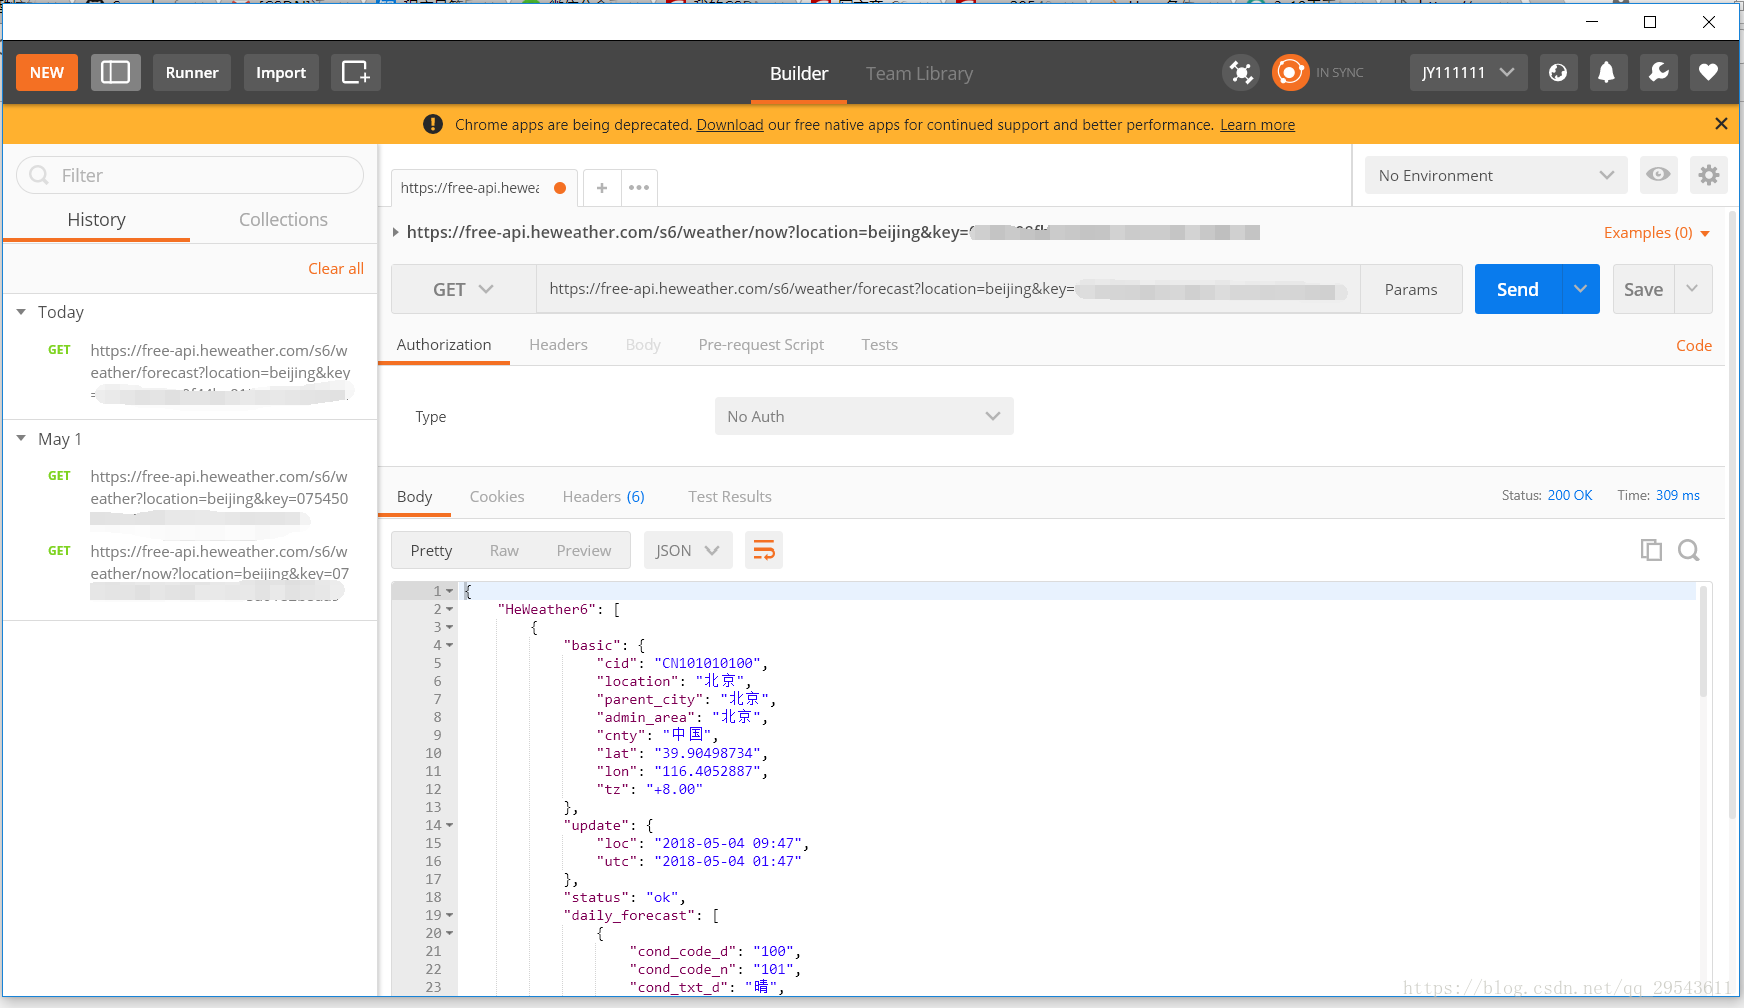
Task: Open the No Environment dropdown
Action: coord(1496,175)
